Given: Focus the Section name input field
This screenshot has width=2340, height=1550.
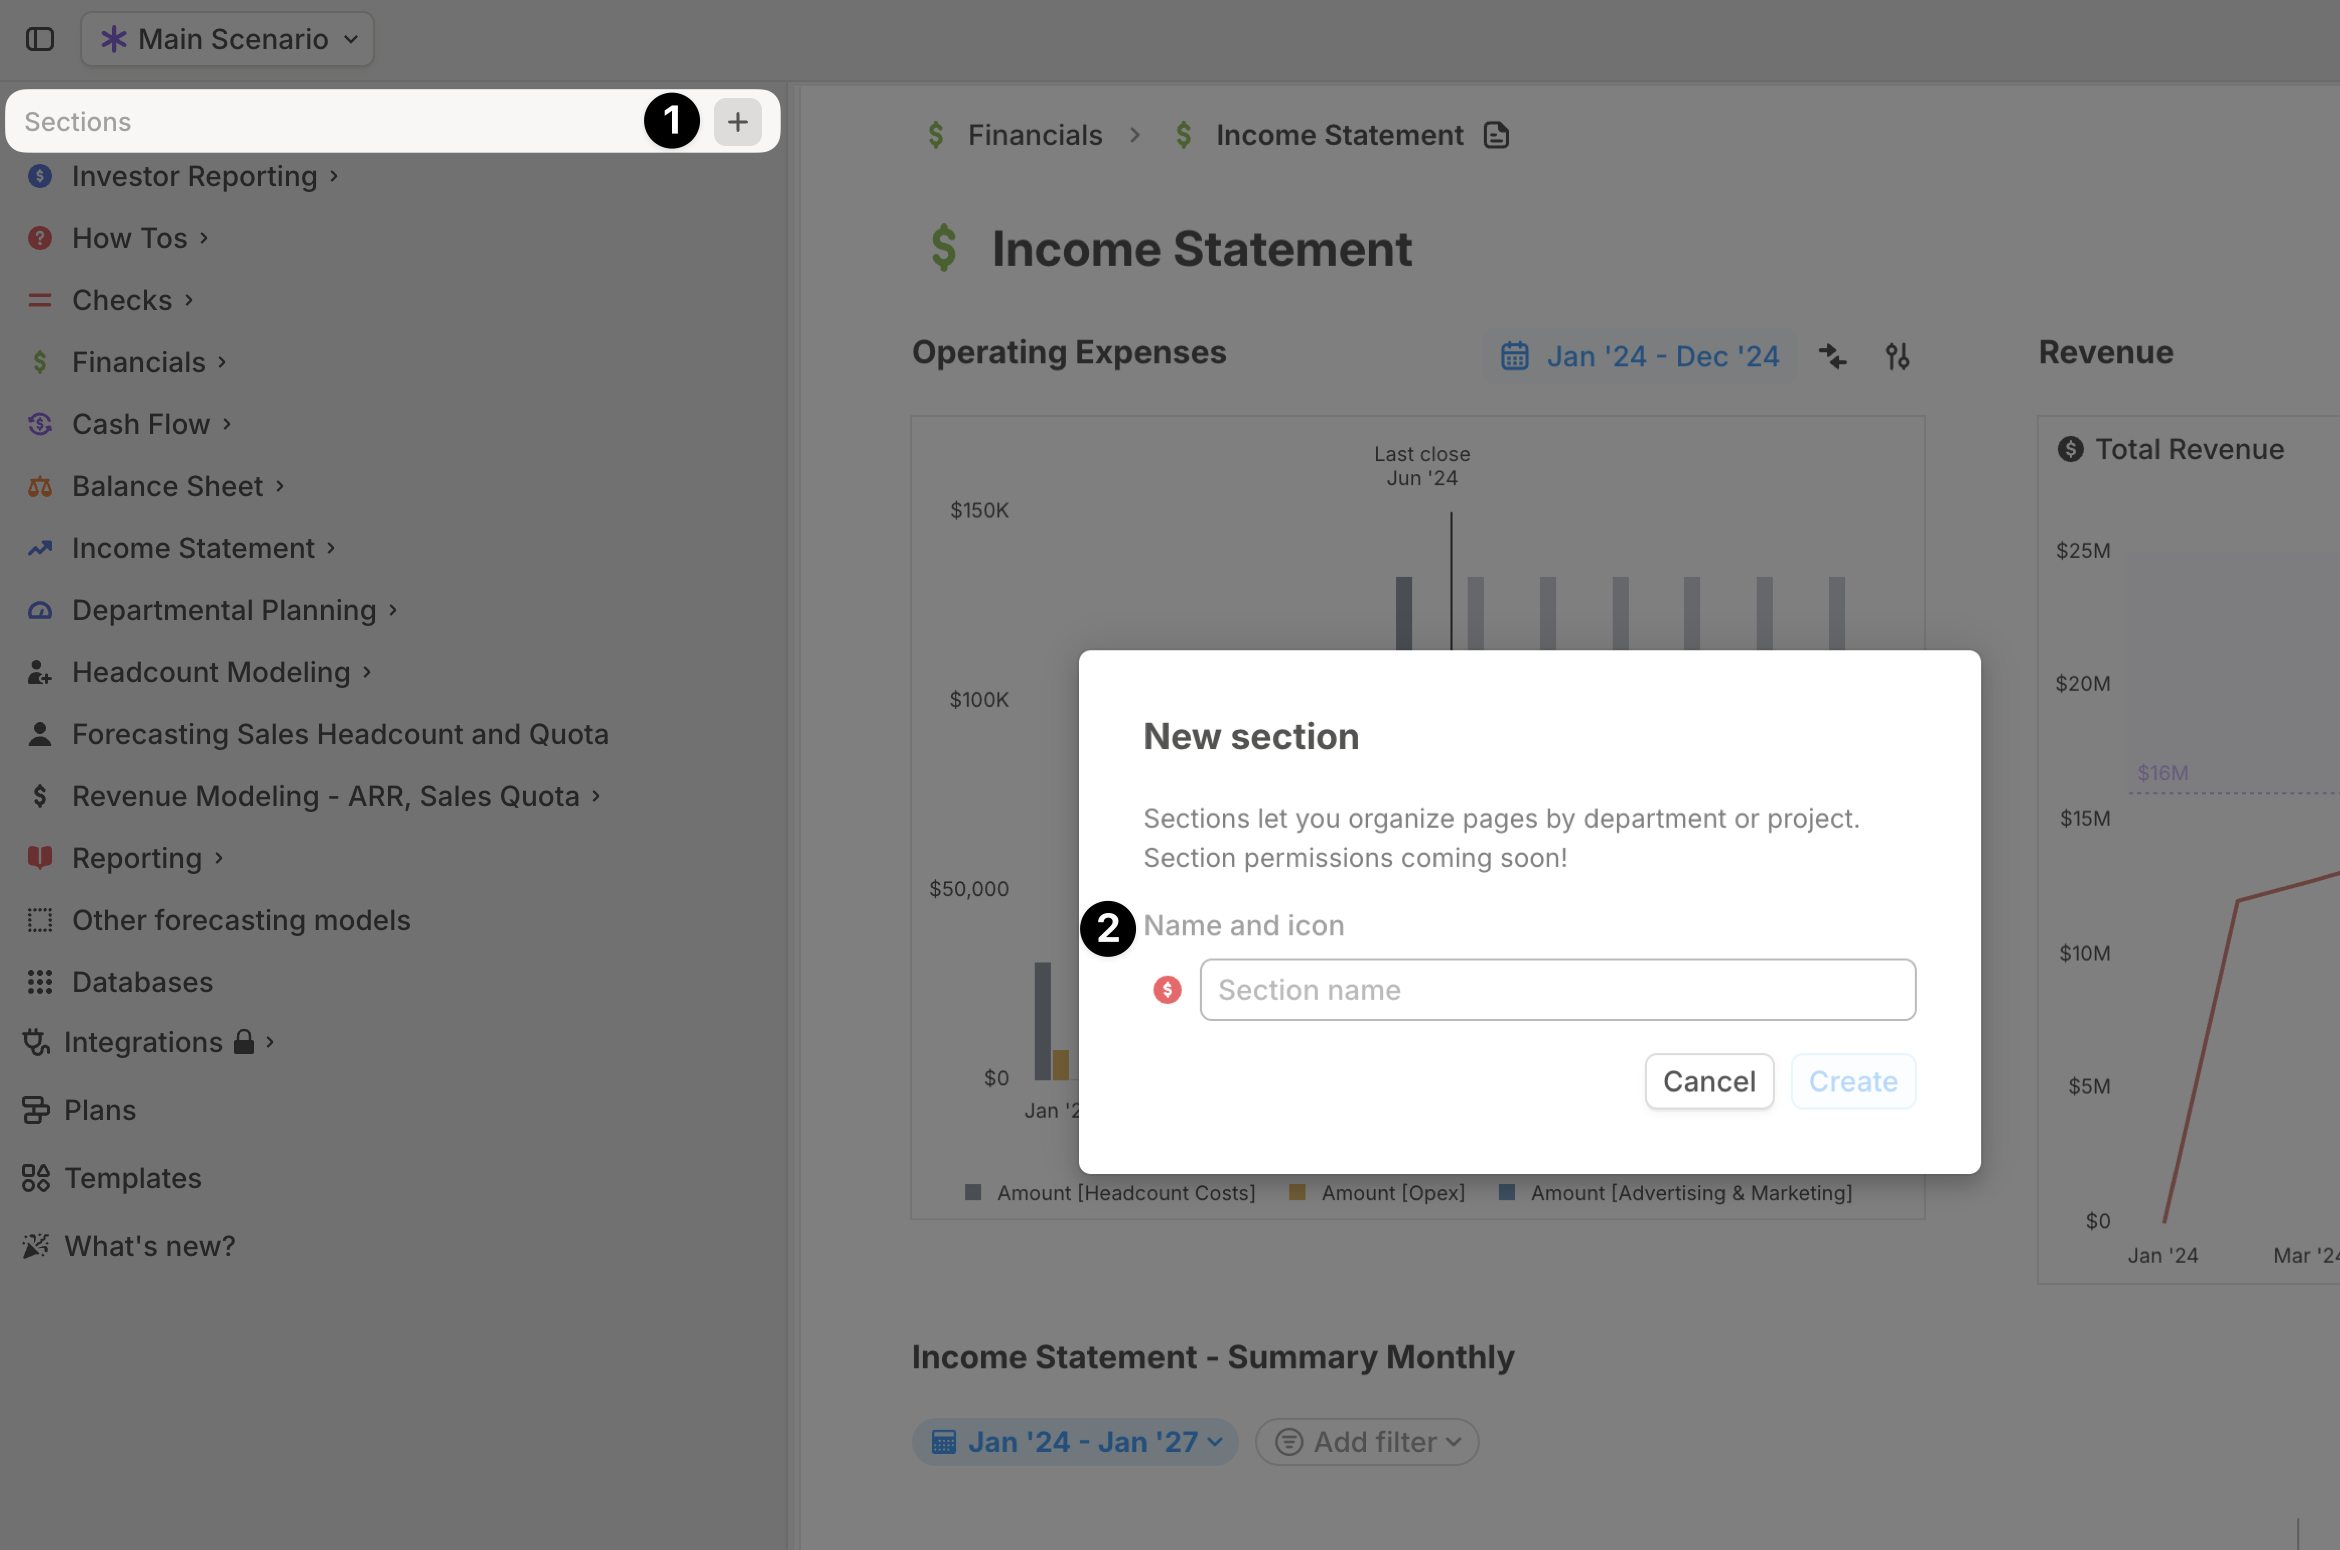Looking at the screenshot, I should click(x=1557, y=990).
